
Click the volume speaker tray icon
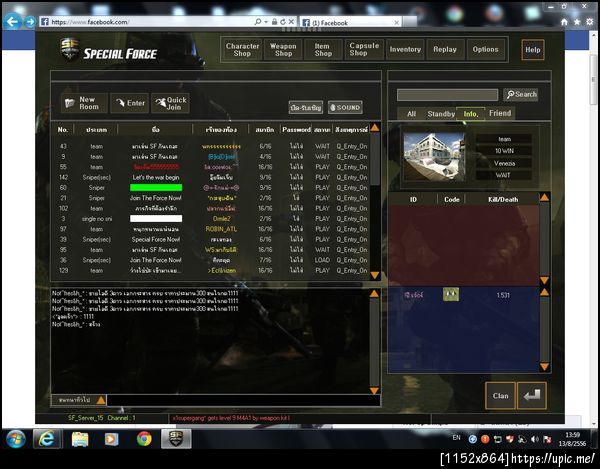pyautogui.click(x=534, y=439)
